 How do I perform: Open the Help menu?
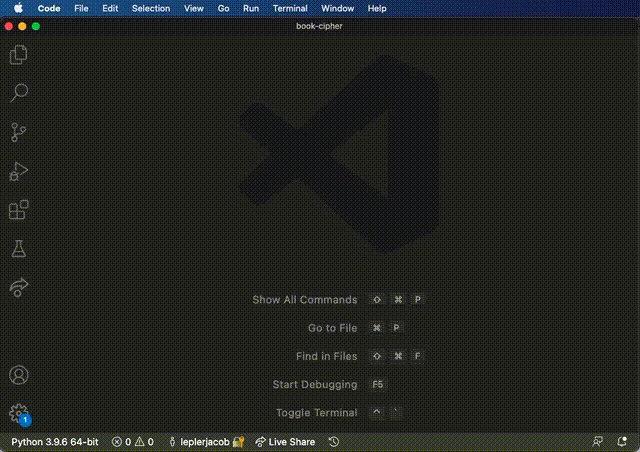pos(377,9)
